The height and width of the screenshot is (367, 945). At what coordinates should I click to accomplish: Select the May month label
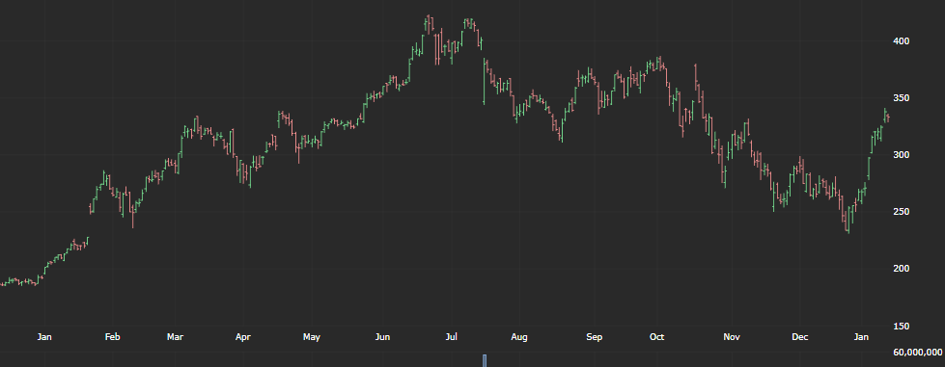(312, 337)
